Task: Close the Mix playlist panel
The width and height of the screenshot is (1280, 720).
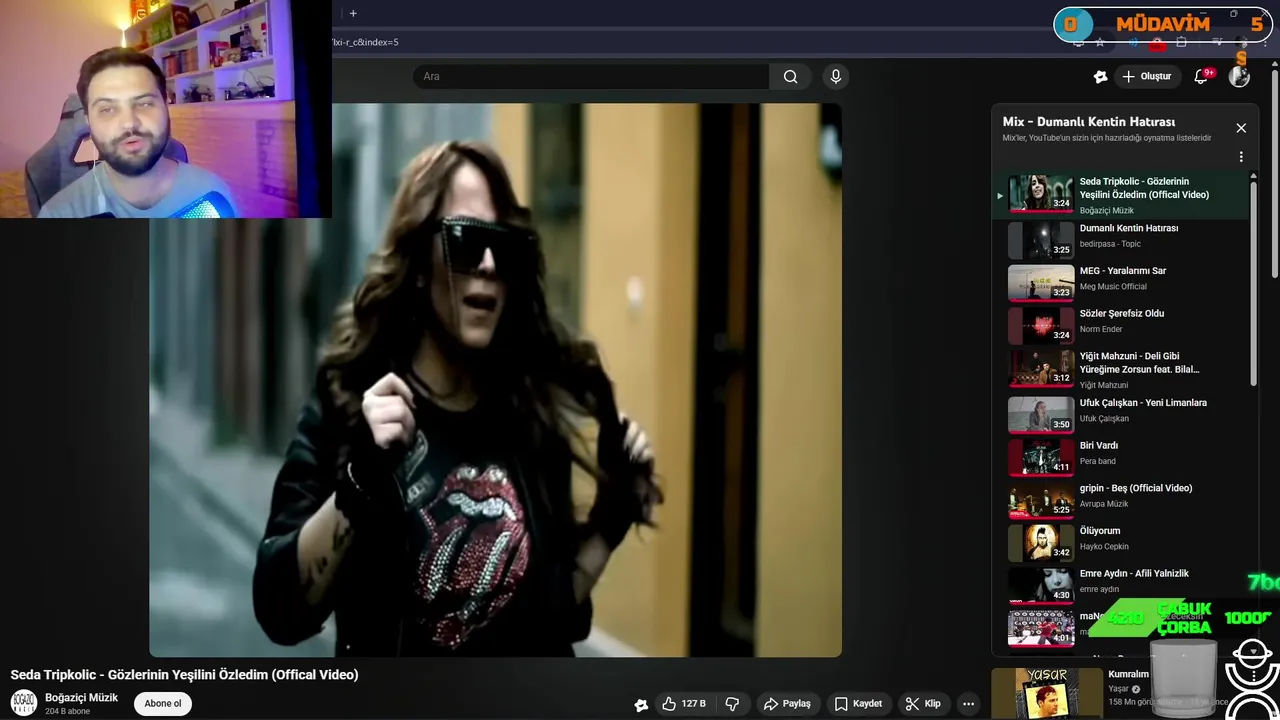Action: tap(1241, 128)
